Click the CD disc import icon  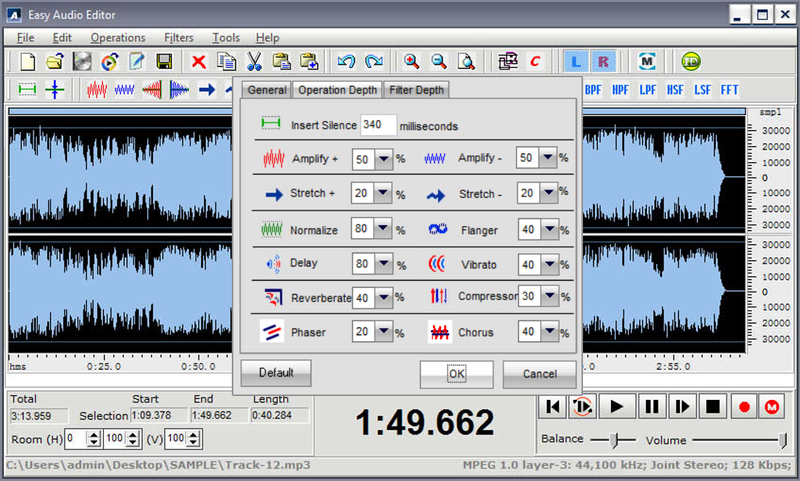pyautogui.click(x=82, y=62)
